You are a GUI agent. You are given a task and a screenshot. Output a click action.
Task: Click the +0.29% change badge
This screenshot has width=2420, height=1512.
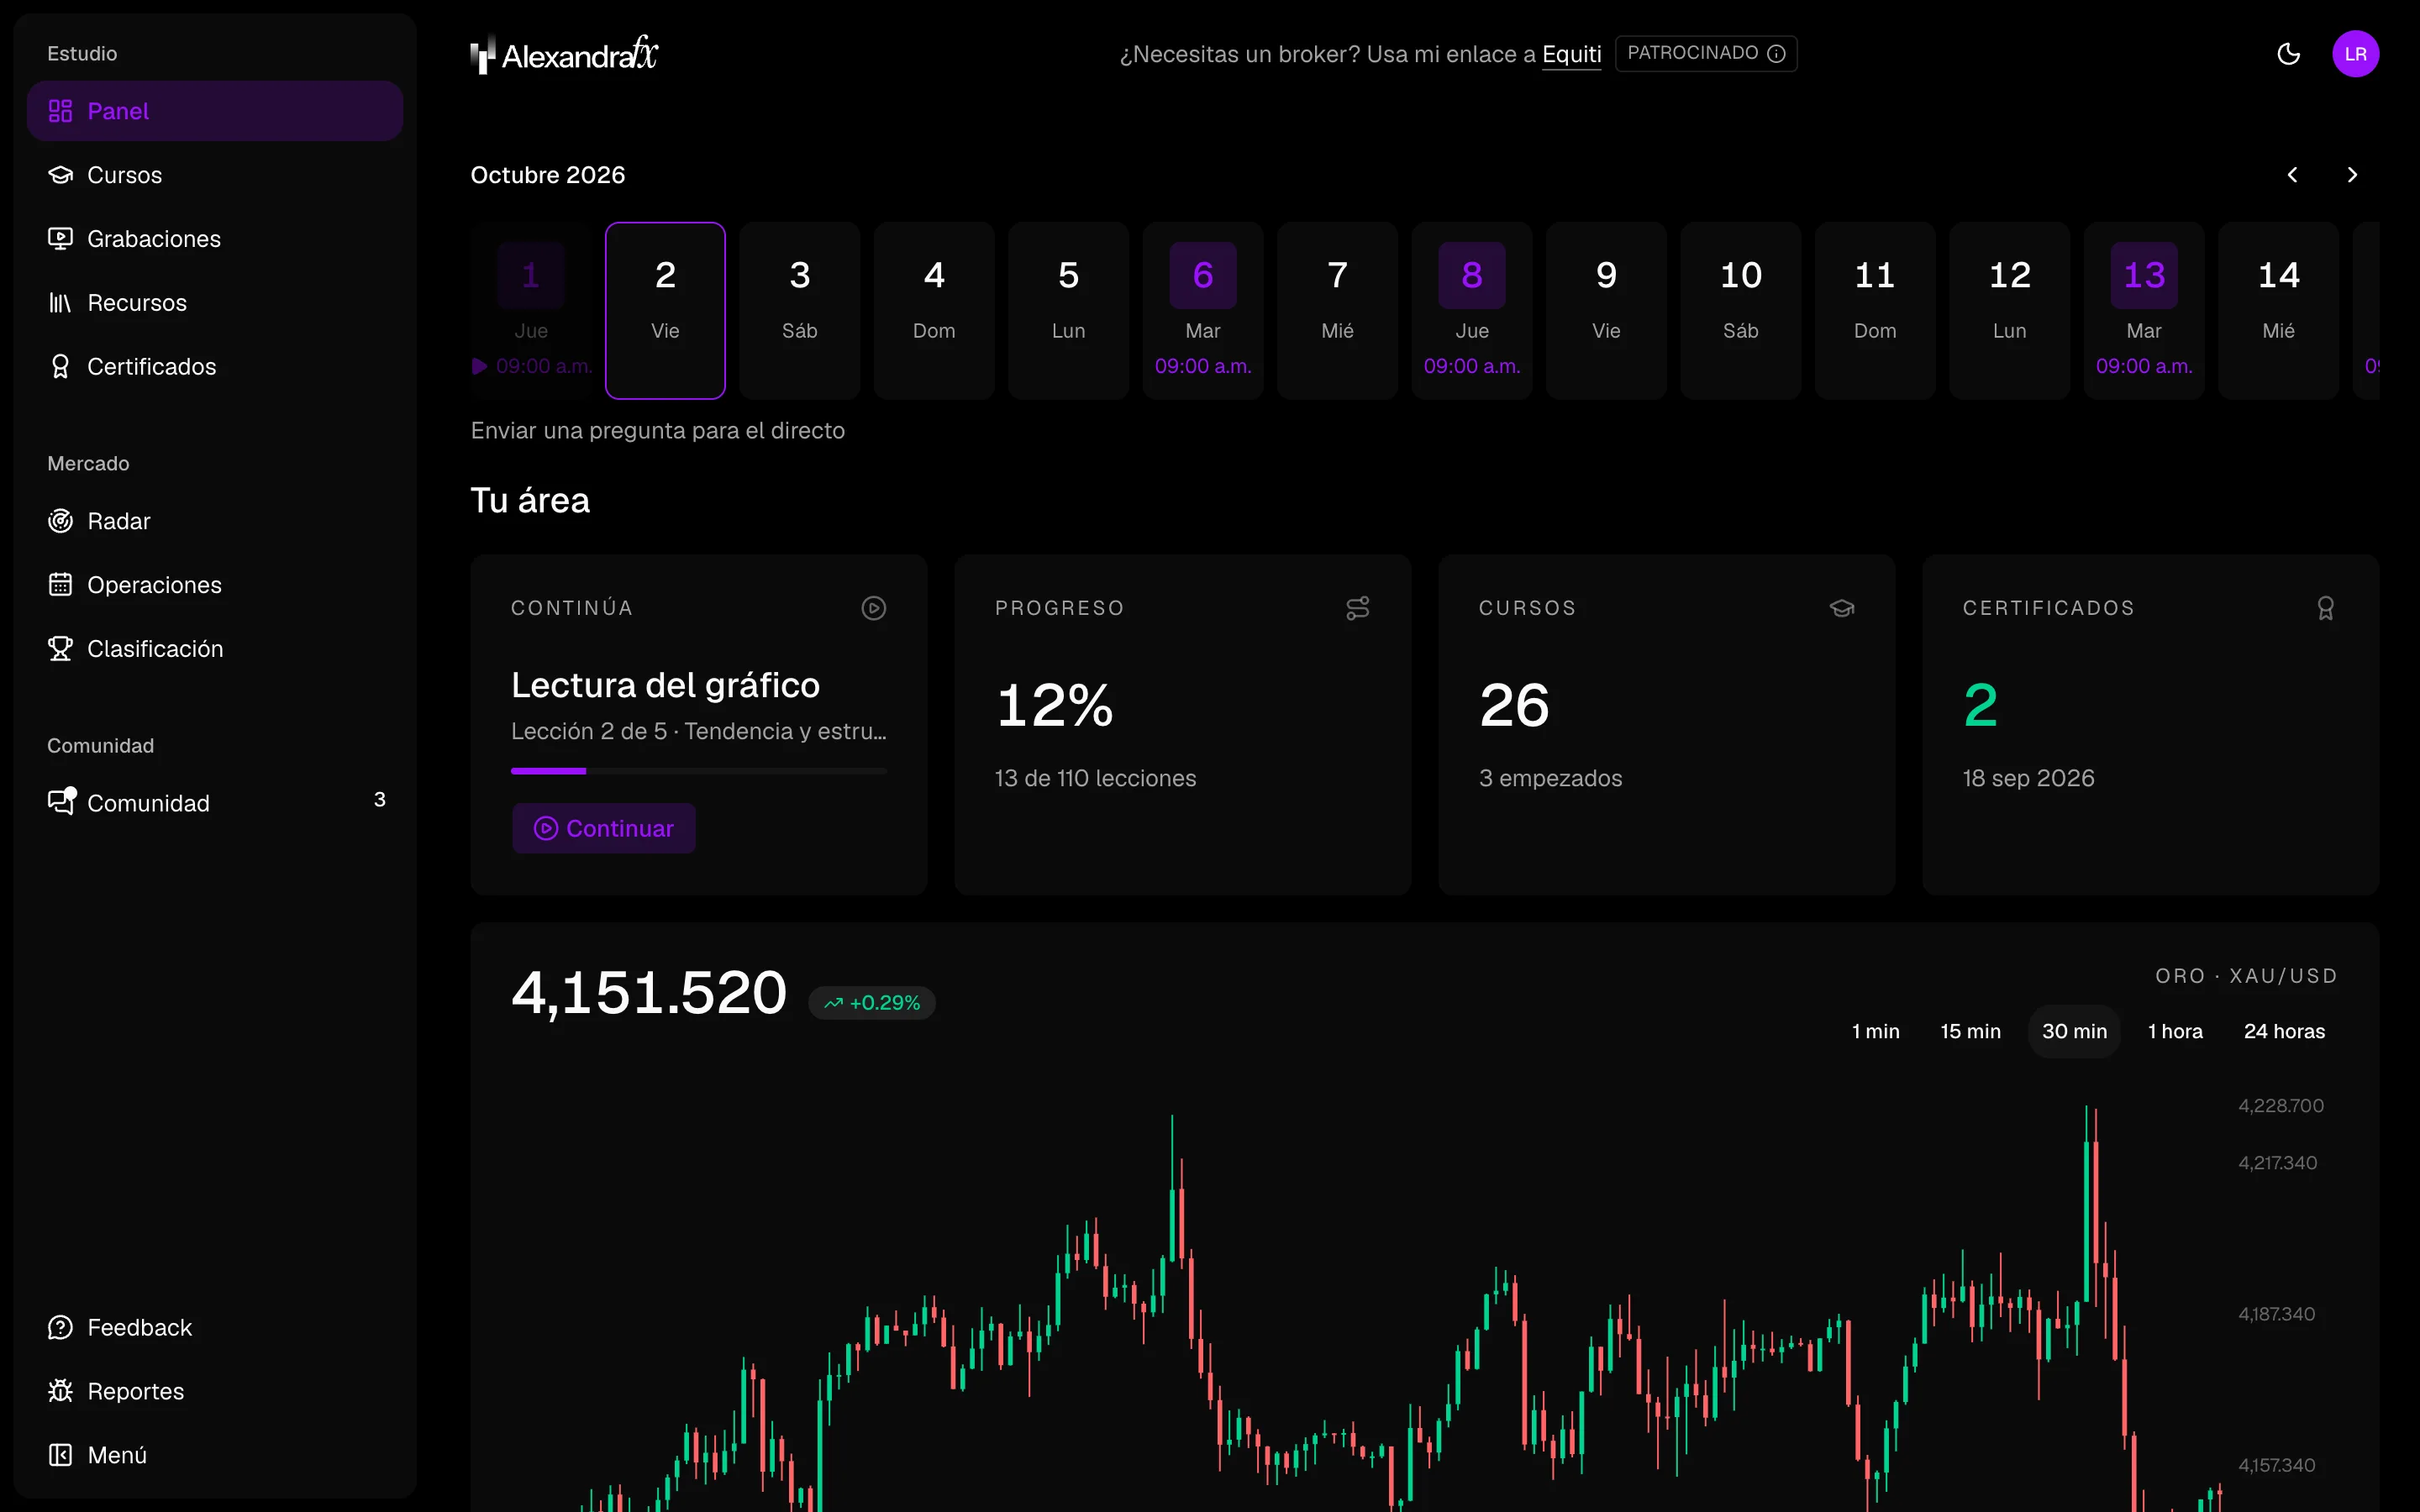point(872,1003)
